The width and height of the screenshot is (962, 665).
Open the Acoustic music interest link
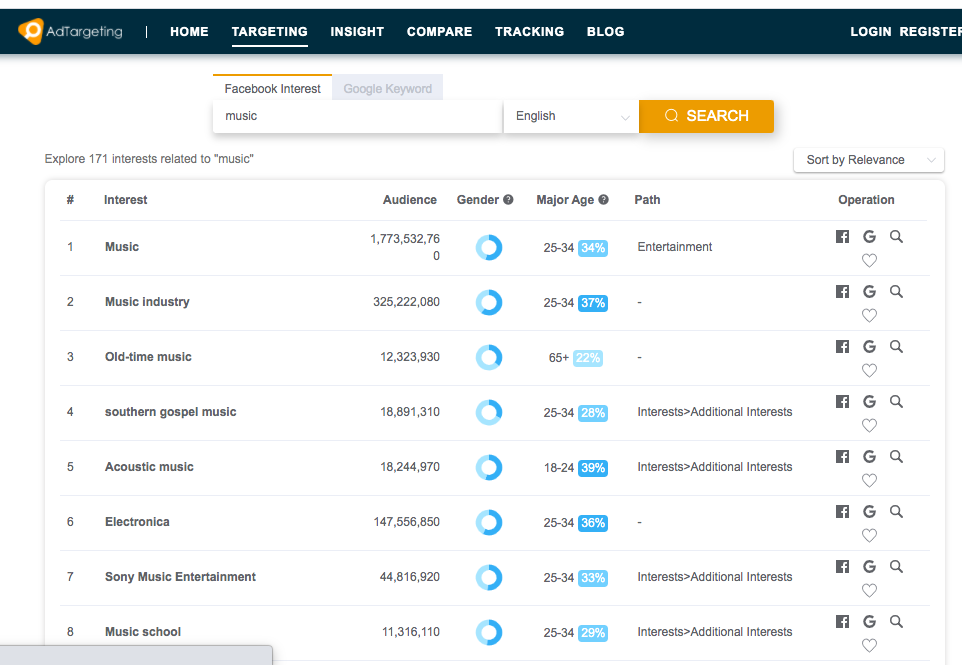pos(149,467)
